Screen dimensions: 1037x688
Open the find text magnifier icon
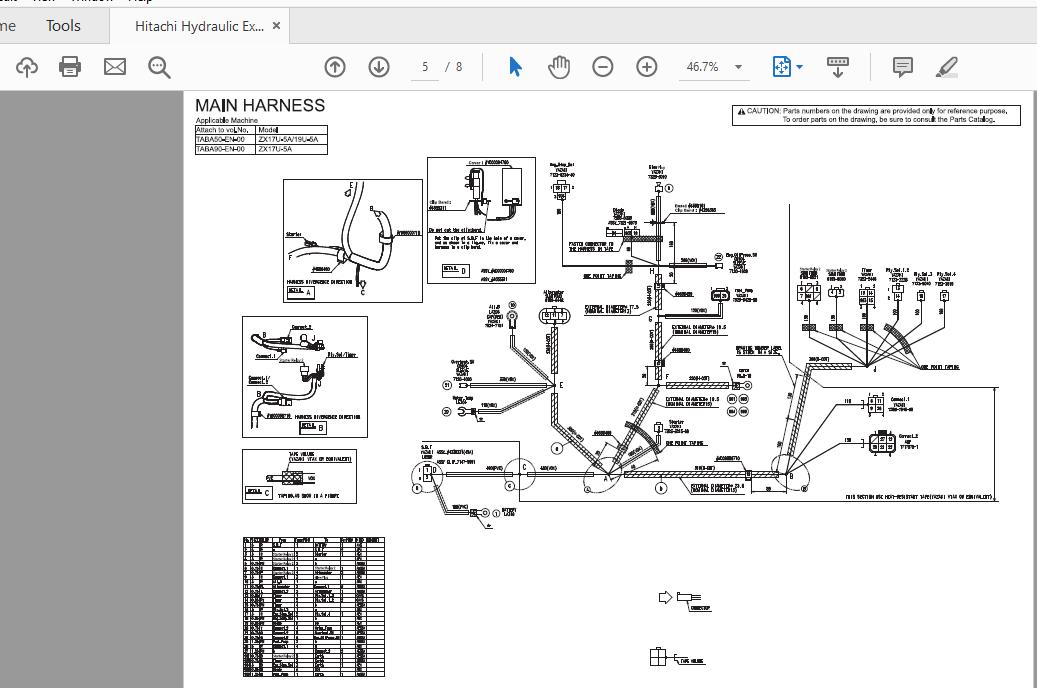tap(159, 67)
